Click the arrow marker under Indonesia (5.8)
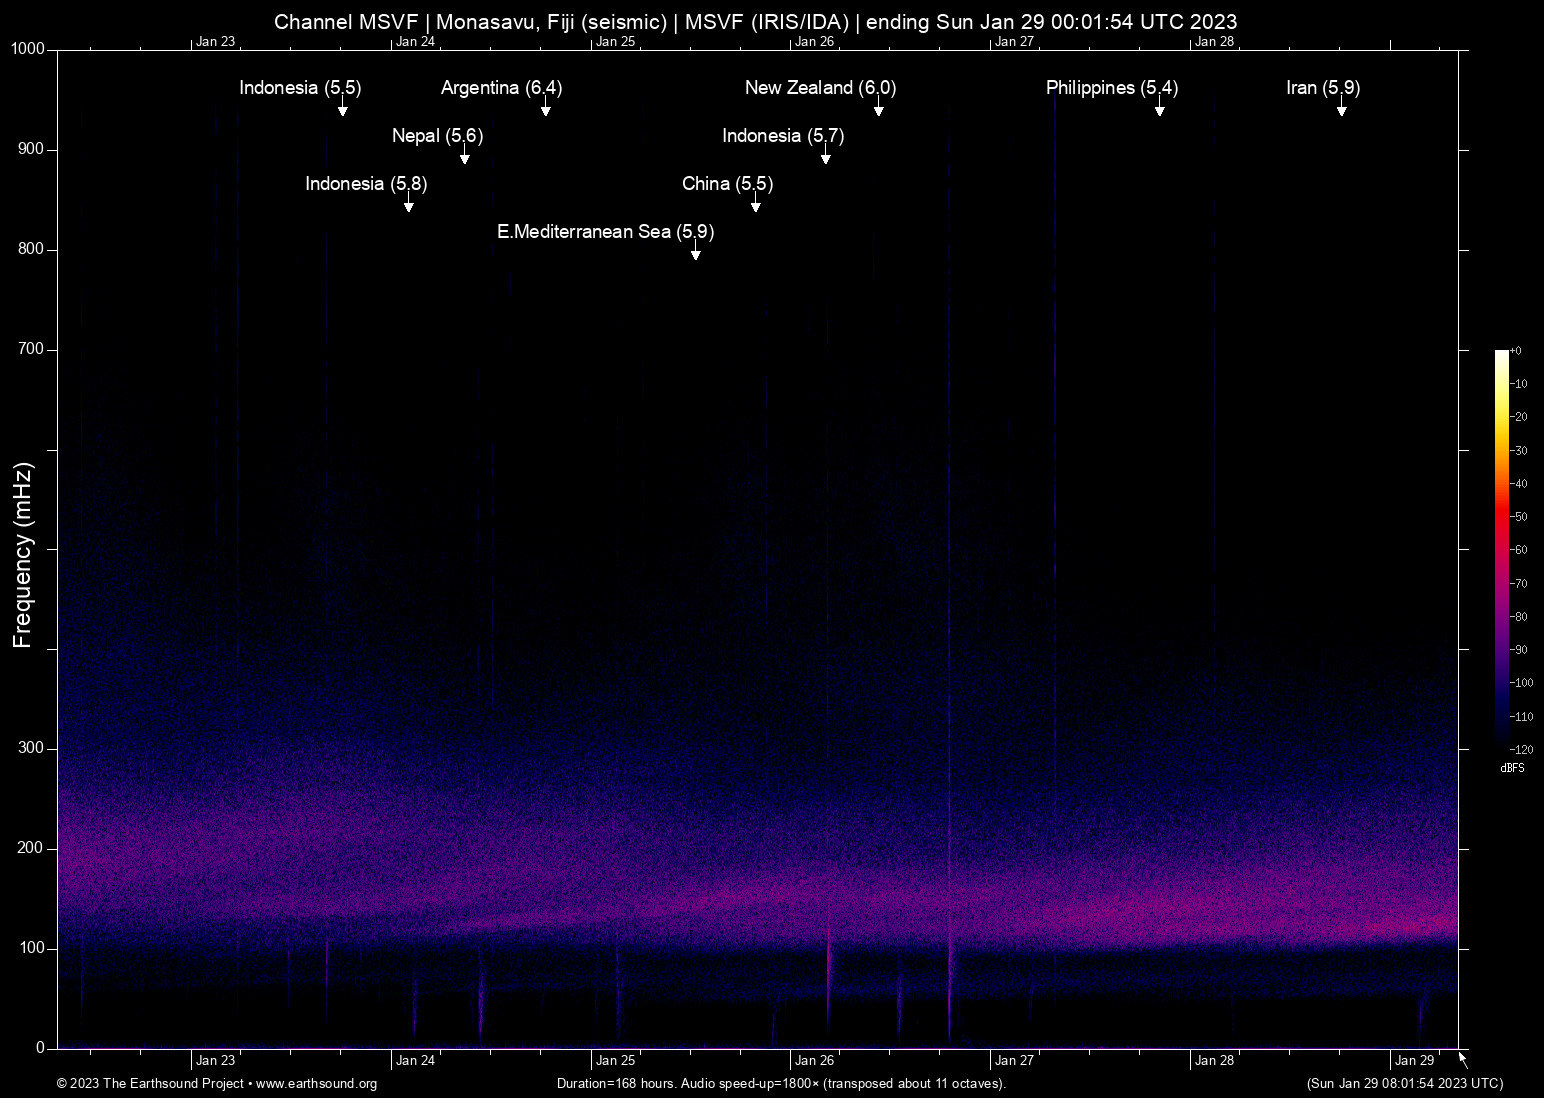 pyautogui.click(x=408, y=203)
